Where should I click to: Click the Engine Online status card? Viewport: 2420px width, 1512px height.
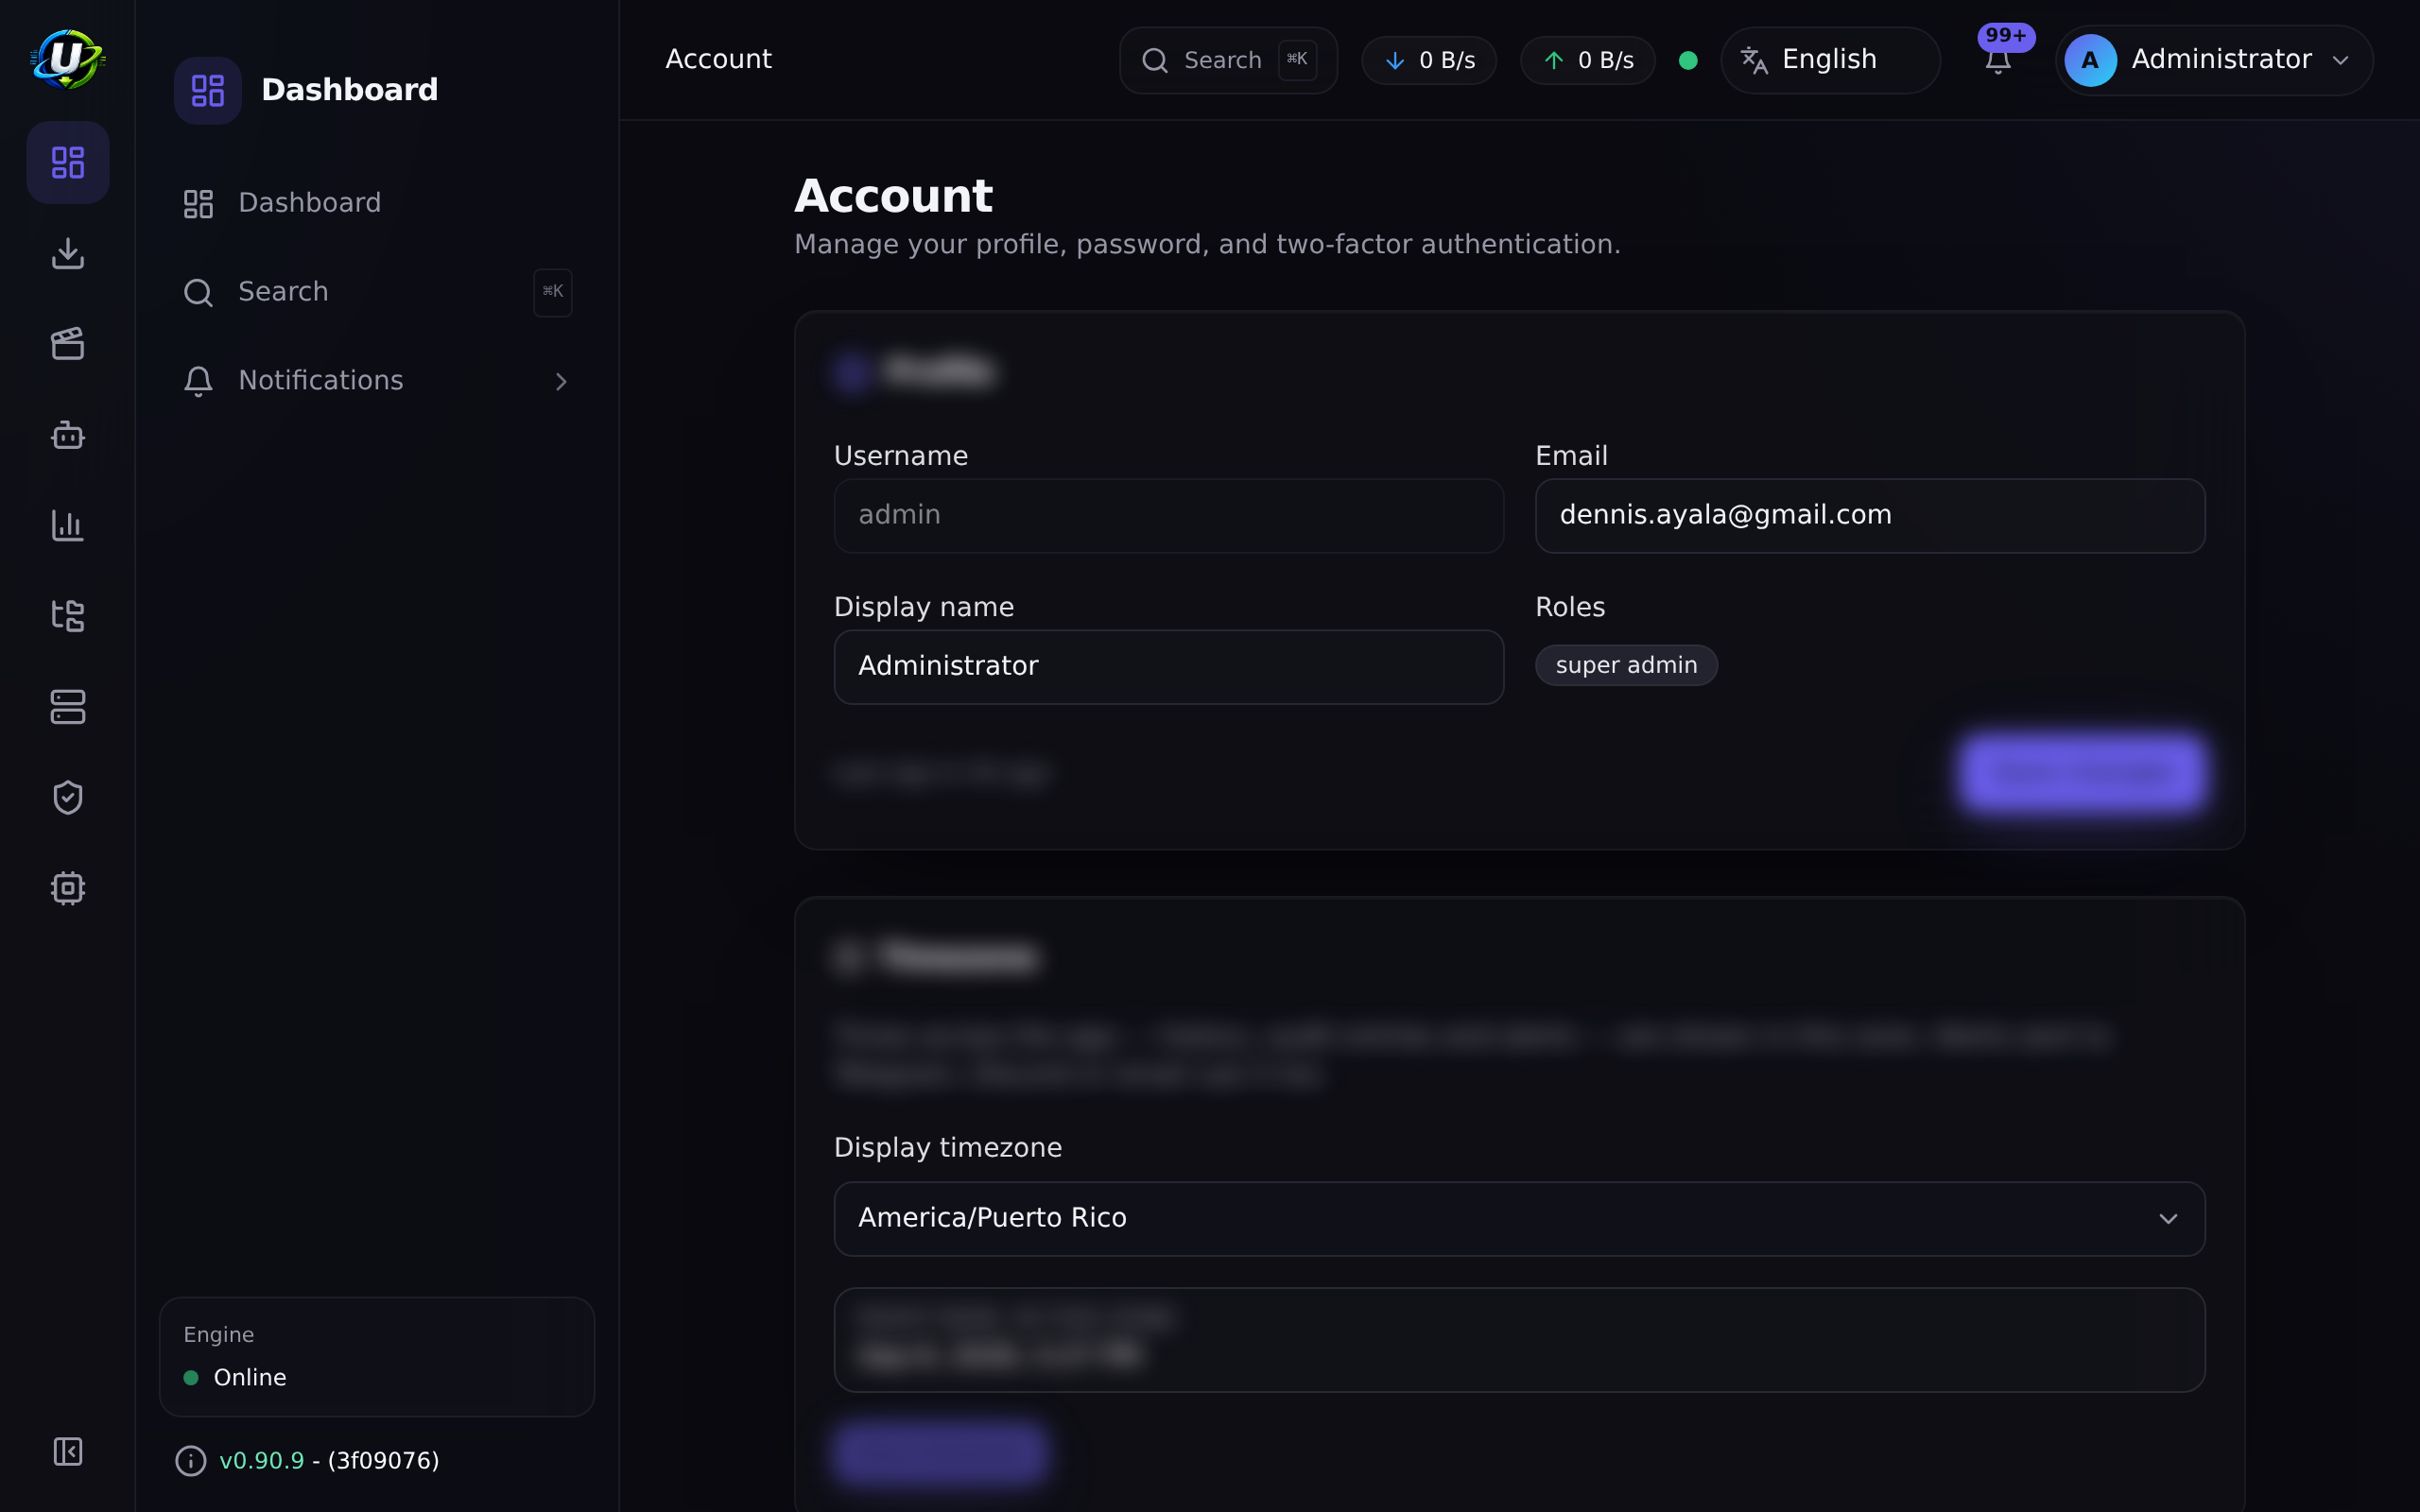coord(377,1357)
